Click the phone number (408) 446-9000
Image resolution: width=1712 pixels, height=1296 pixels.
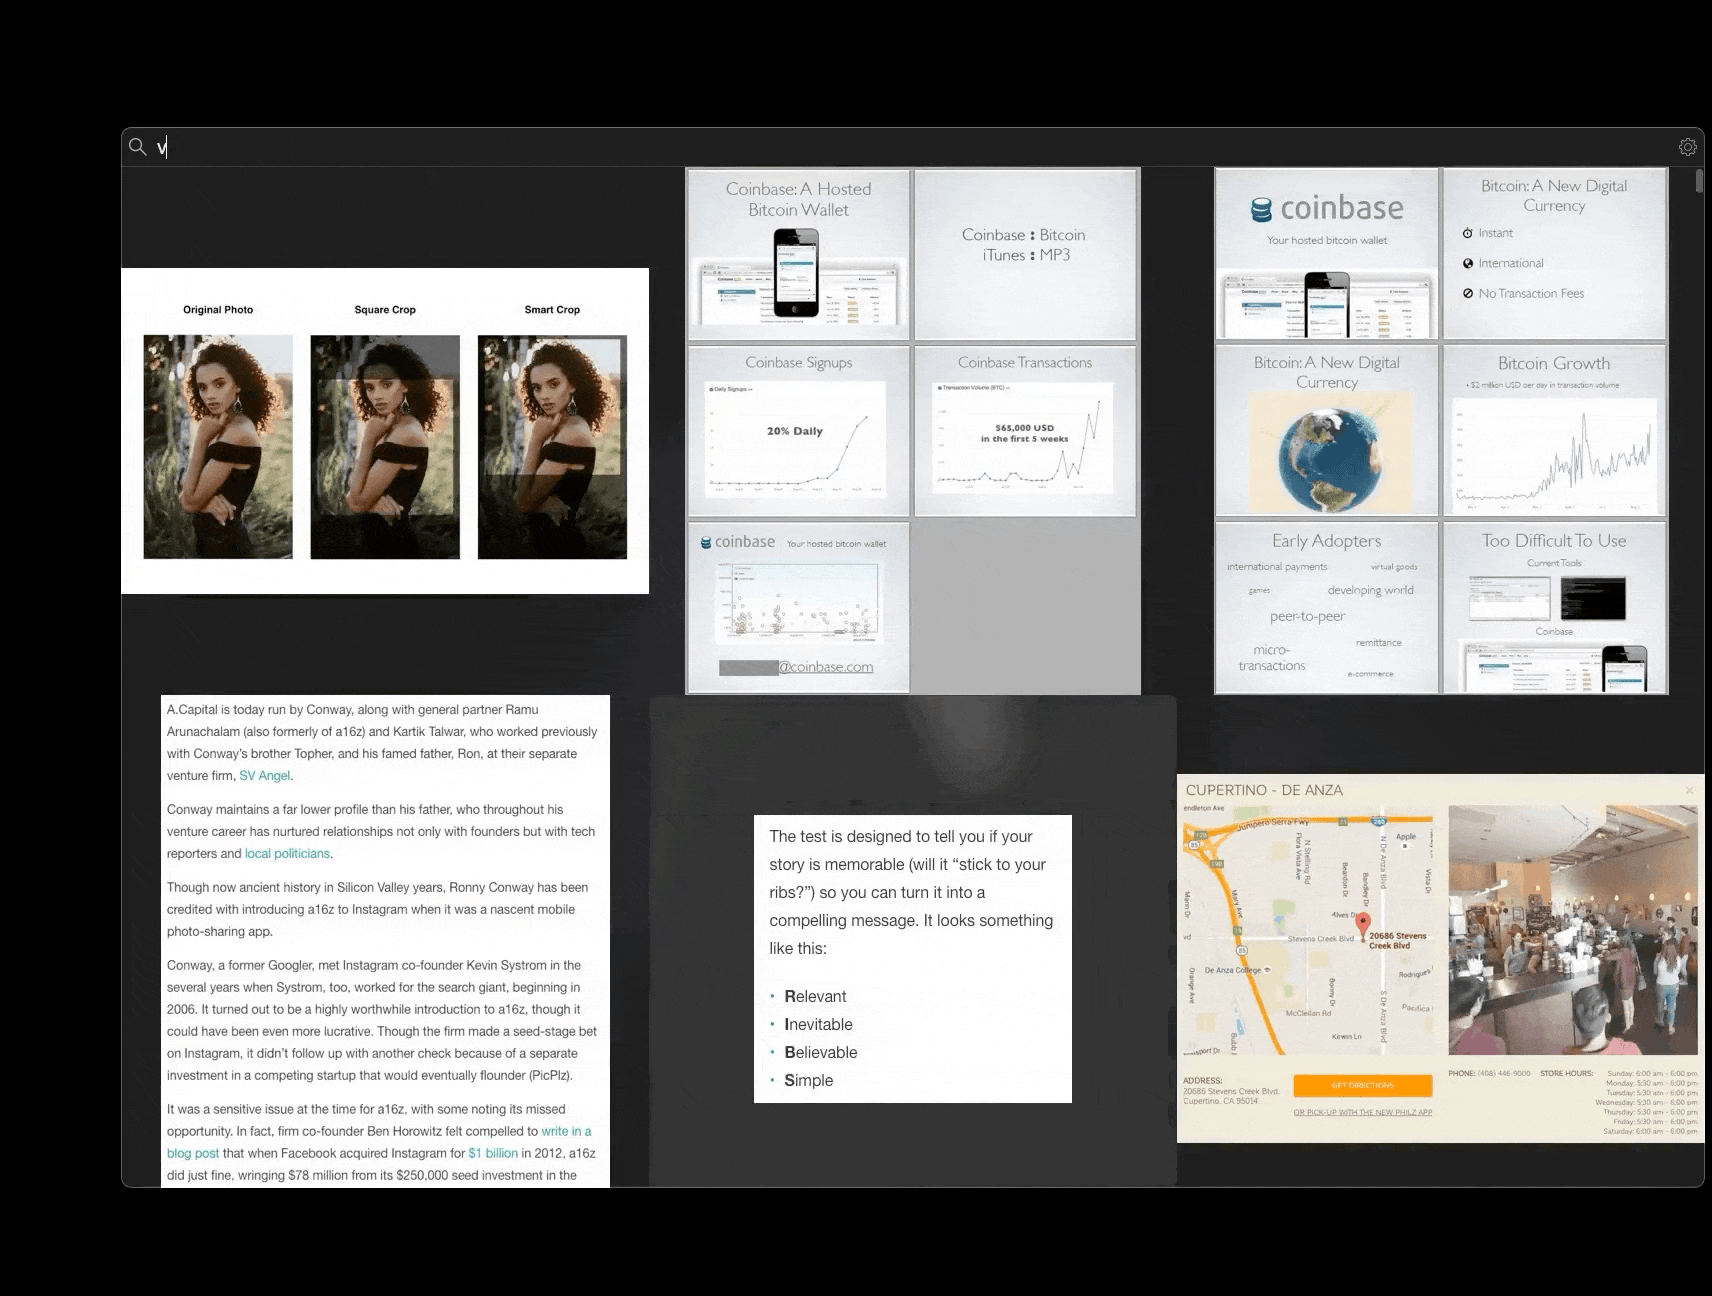[x=1504, y=1073]
